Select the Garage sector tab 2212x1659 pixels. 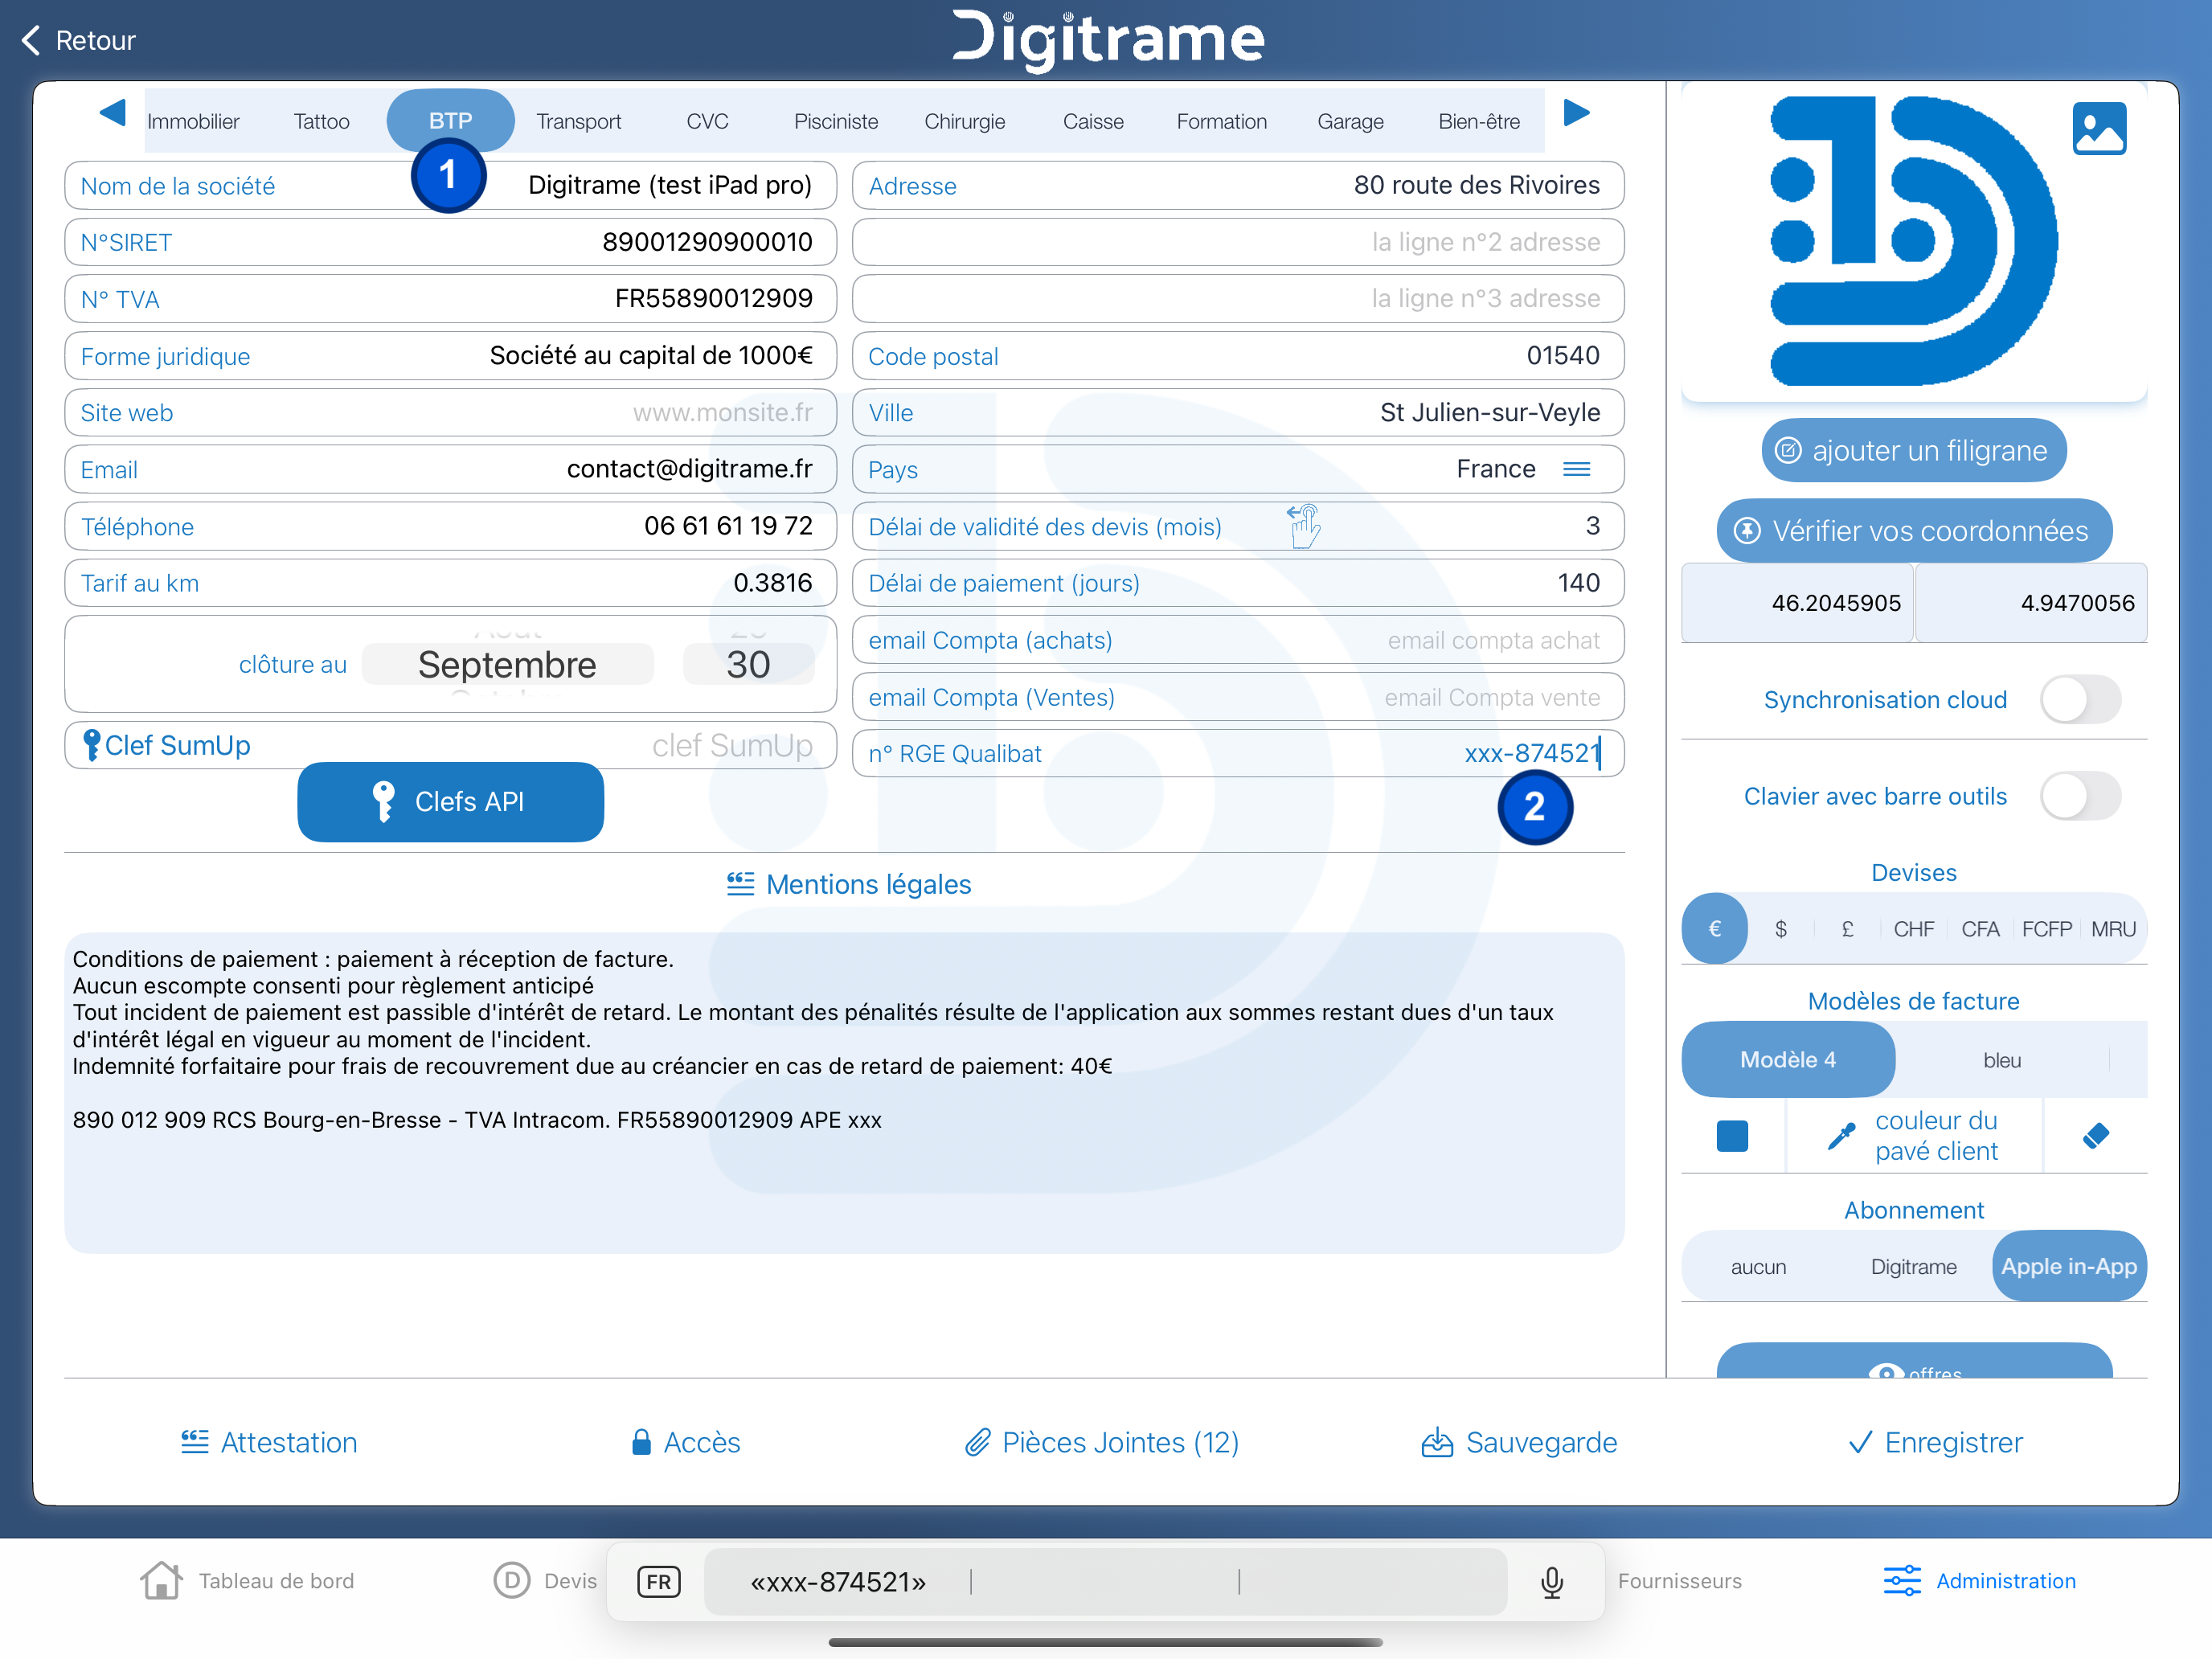pos(1350,121)
